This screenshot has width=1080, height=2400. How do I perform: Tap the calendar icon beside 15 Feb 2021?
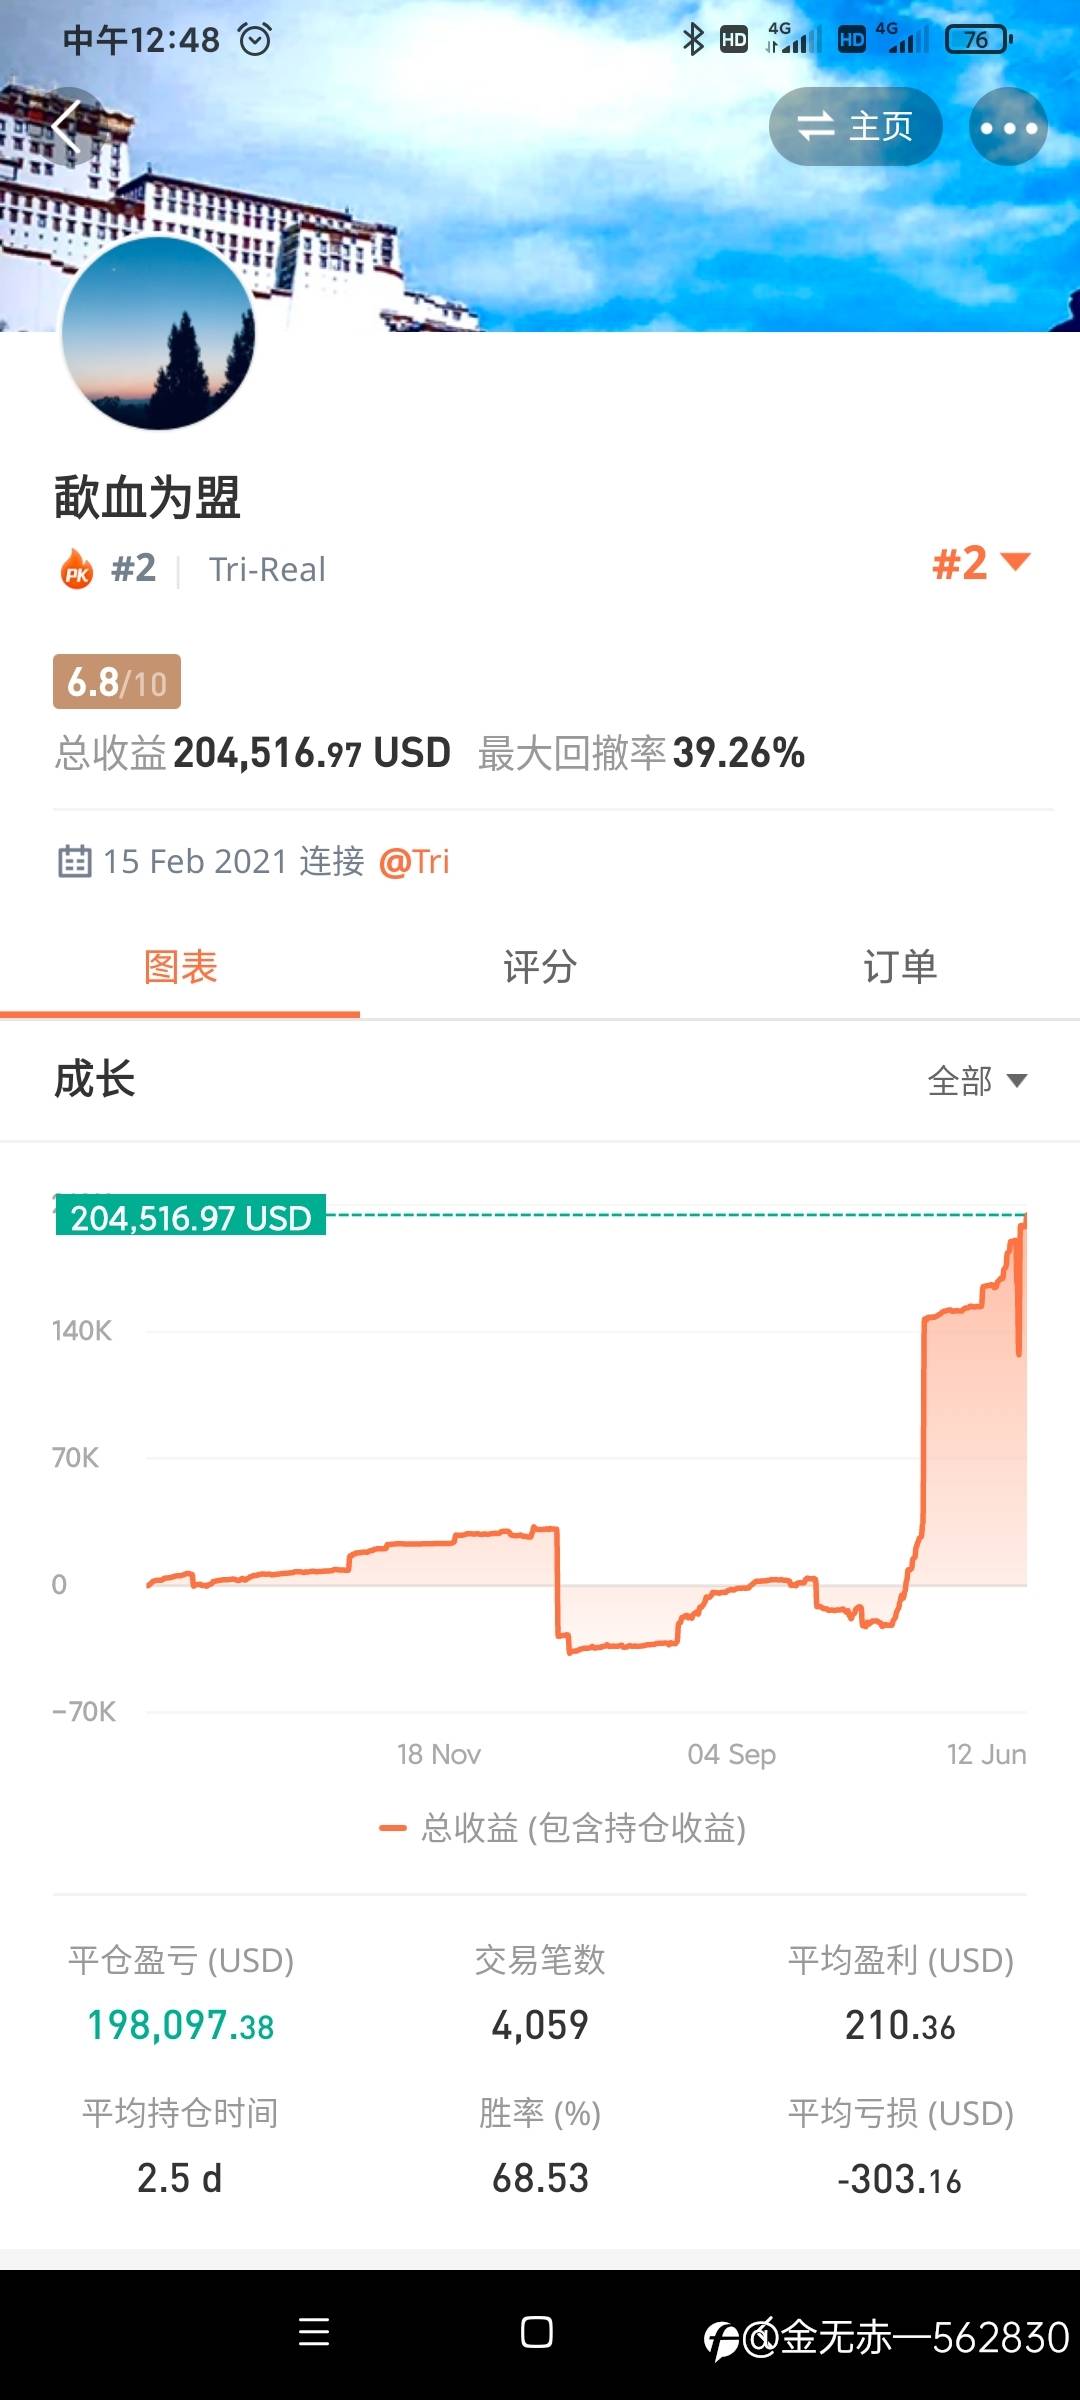[x=74, y=861]
